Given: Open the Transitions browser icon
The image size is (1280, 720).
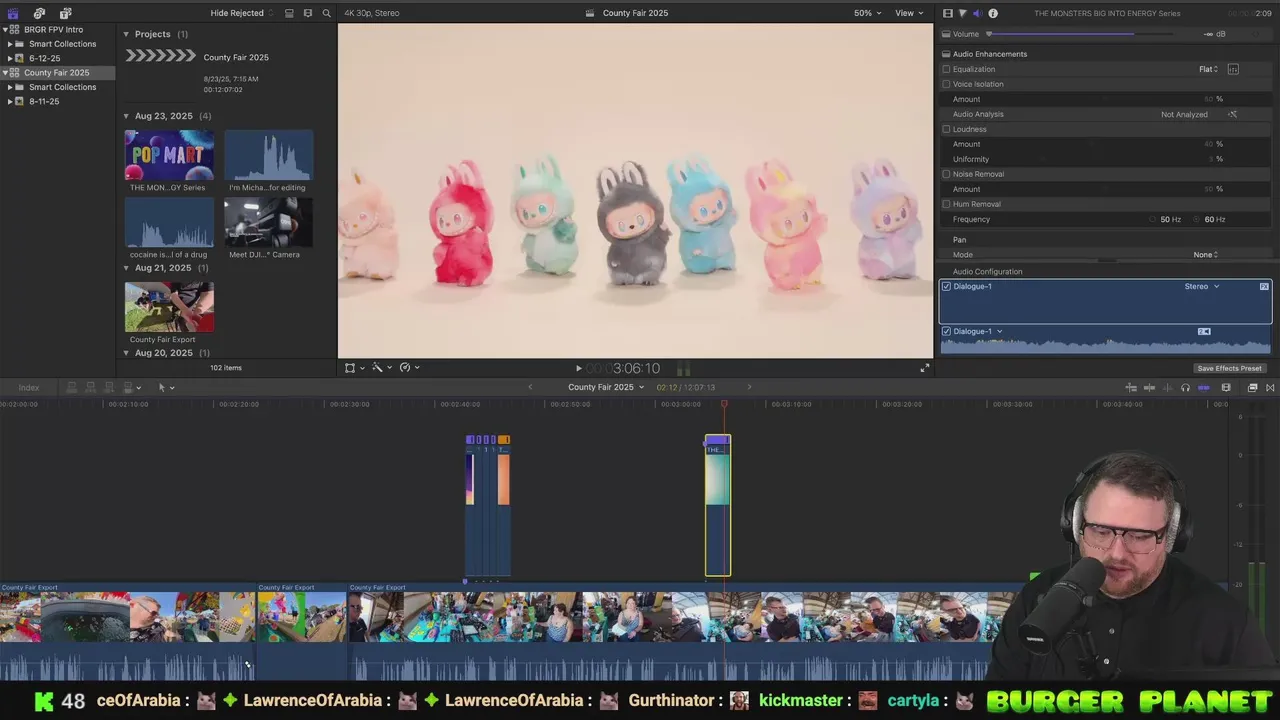Looking at the screenshot, I should [x=1270, y=387].
